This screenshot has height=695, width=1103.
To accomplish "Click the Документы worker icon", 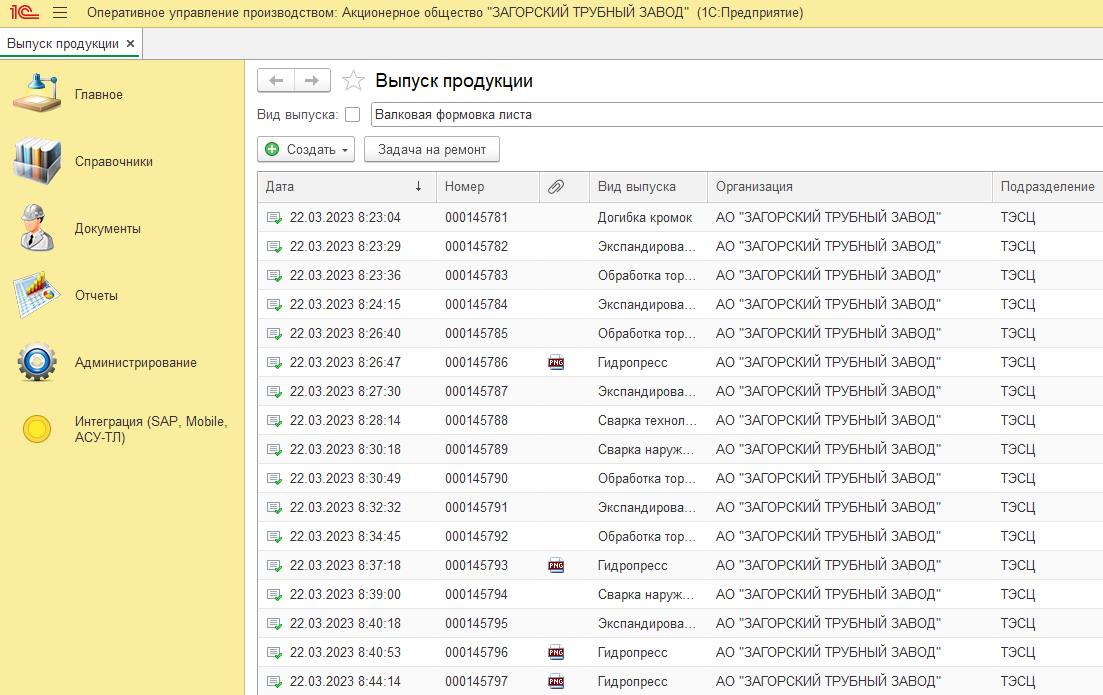I will [37, 228].
